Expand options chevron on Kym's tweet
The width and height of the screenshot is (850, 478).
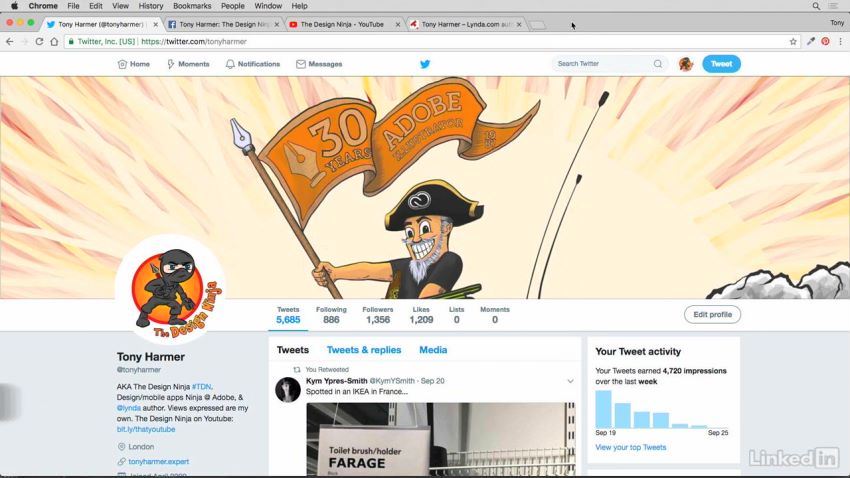click(570, 381)
